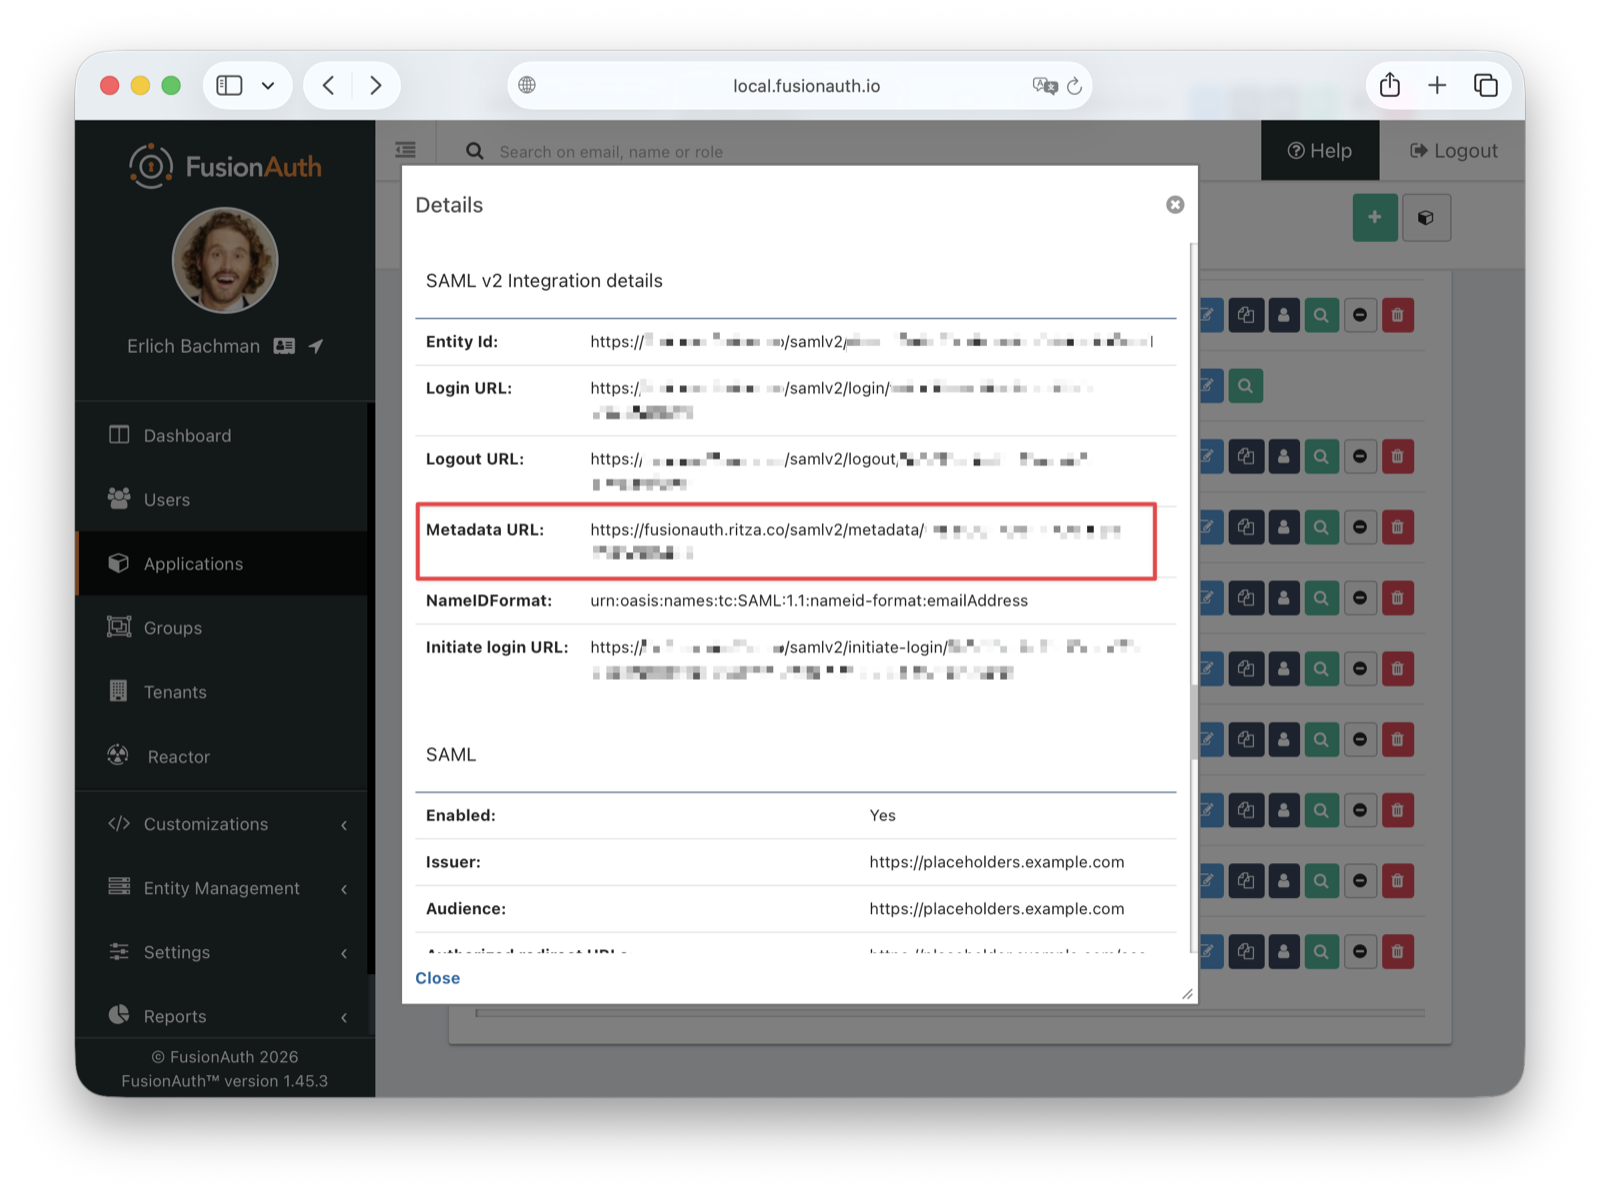This screenshot has height=1196, width=1600.
Task: Toggle the sidebar collapse icon in header
Action: [405, 150]
